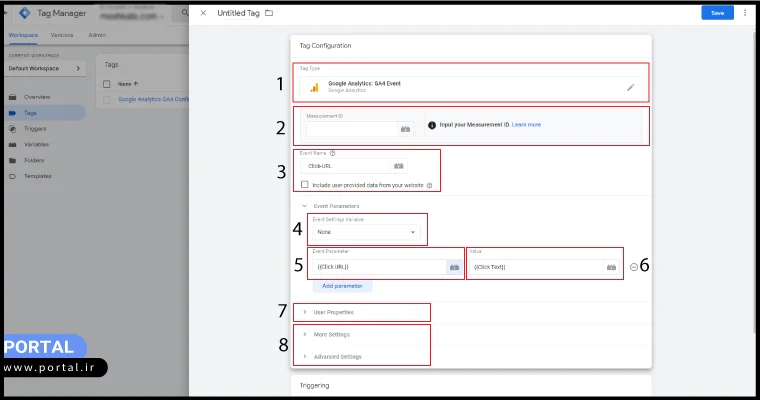The width and height of the screenshot is (760, 400).
Task: Open the Event Settings Variable dropdown
Action: coord(365,232)
